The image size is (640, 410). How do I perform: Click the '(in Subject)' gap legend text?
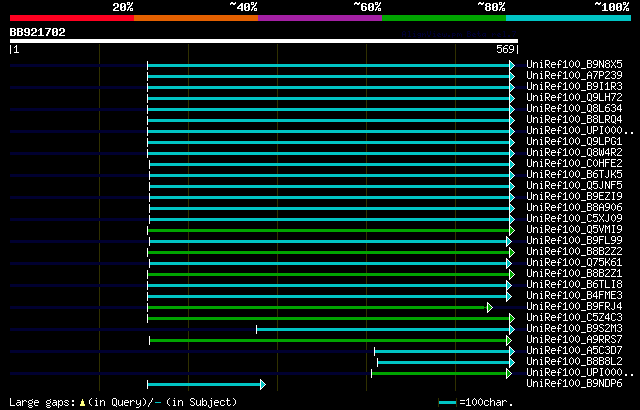[x=201, y=402]
